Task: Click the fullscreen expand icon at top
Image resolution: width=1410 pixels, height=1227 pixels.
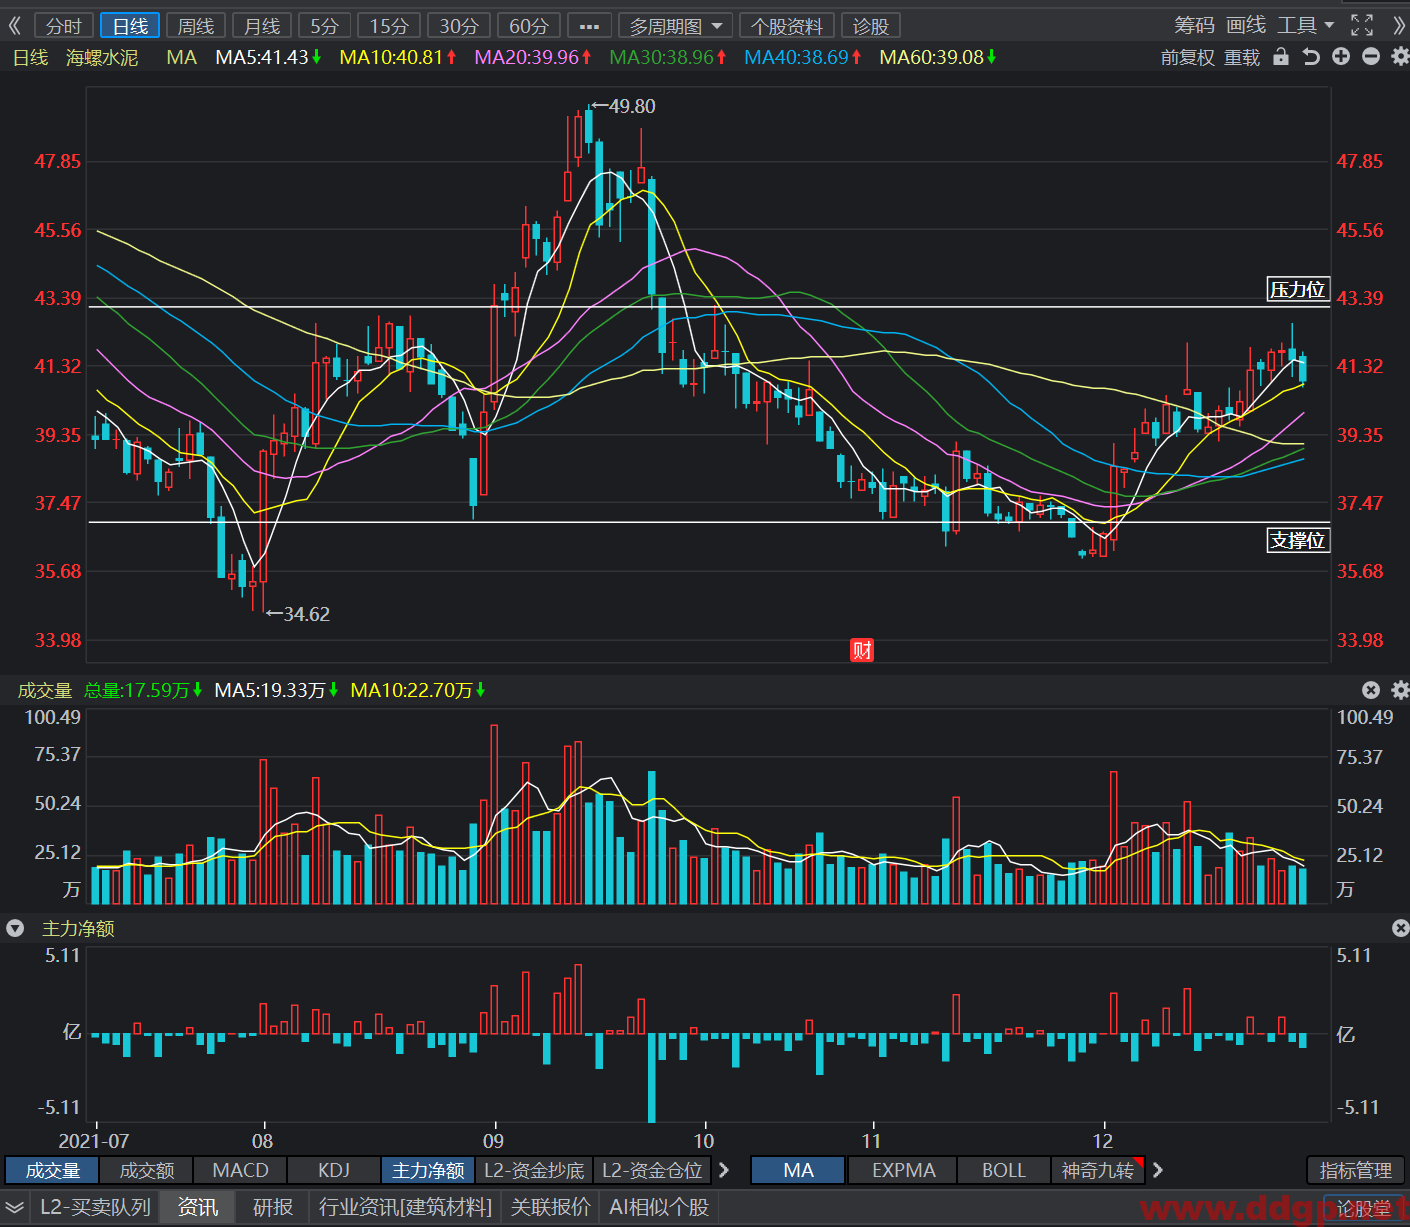Action: pyautogui.click(x=1362, y=25)
